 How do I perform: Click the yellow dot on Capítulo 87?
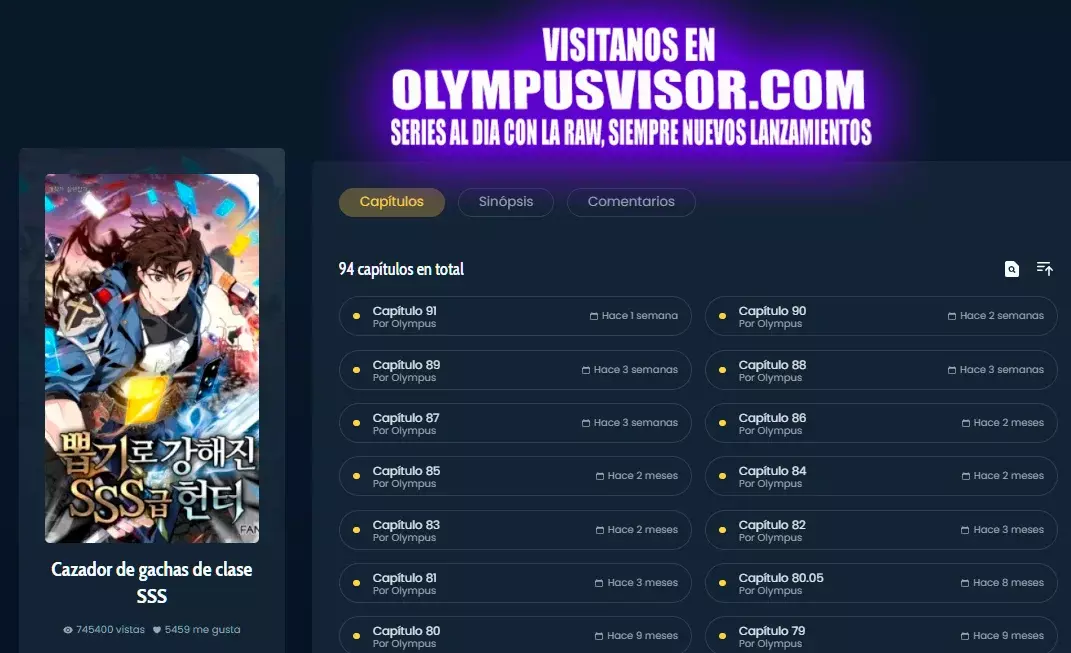(x=356, y=423)
